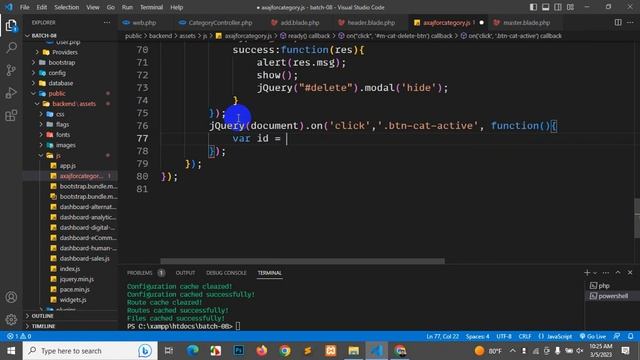This screenshot has height=360, width=640.
Task: Open the Search view in activity bar
Action: pos(11,48)
